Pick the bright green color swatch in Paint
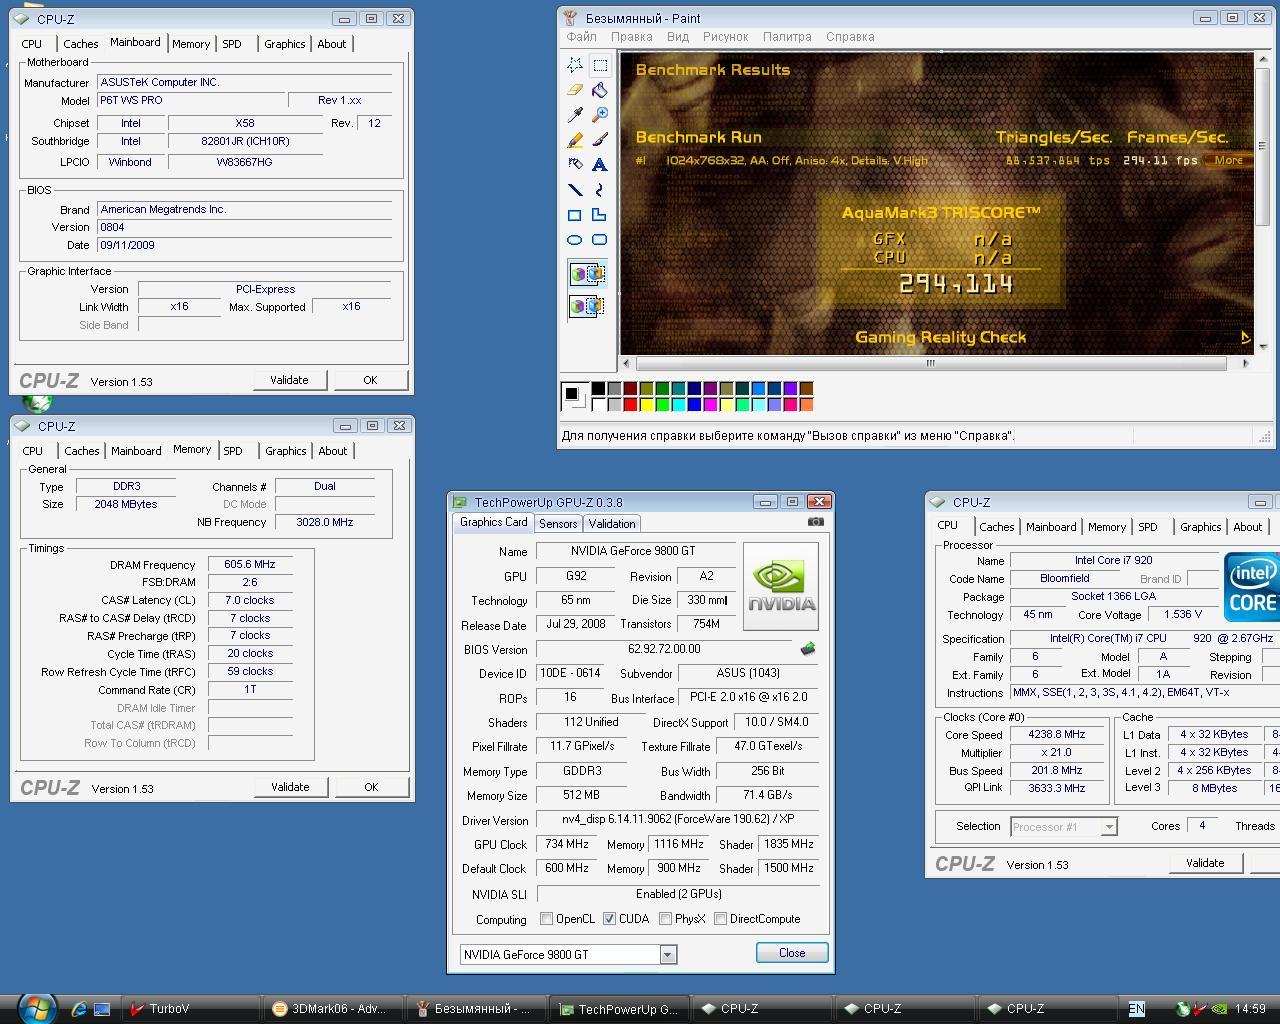 coord(662,405)
